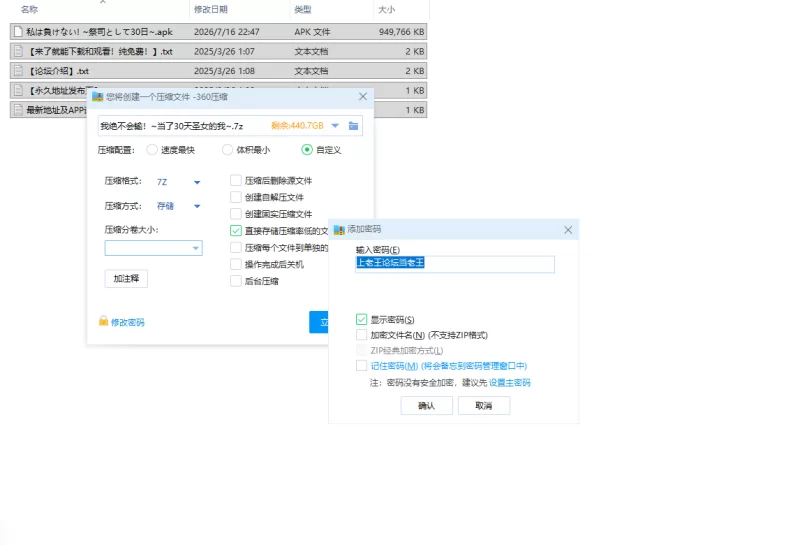Click the blue 立即压缩 button
The width and height of the screenshot is (800, 545).
point(319,322)
